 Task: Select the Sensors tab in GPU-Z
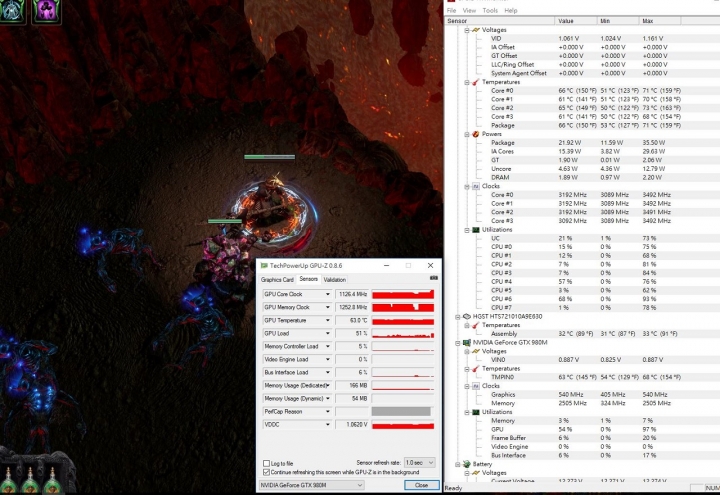[309, 279]
